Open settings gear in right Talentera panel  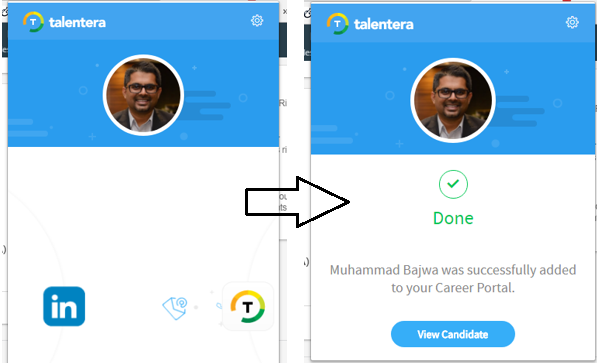click(x=572, y=22)
